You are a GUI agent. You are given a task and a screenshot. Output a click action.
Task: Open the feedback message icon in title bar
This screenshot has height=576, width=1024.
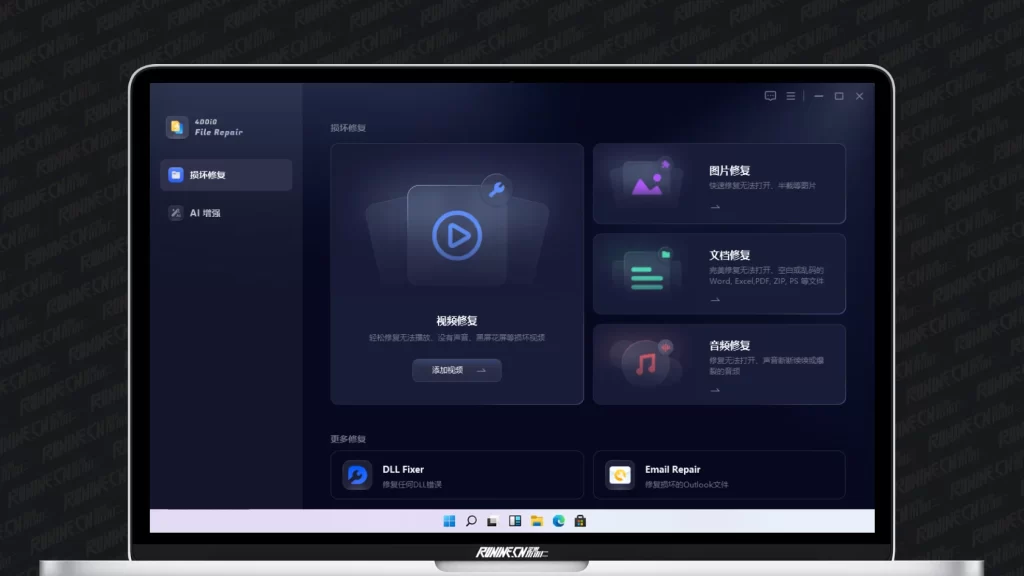pos(770,96)
